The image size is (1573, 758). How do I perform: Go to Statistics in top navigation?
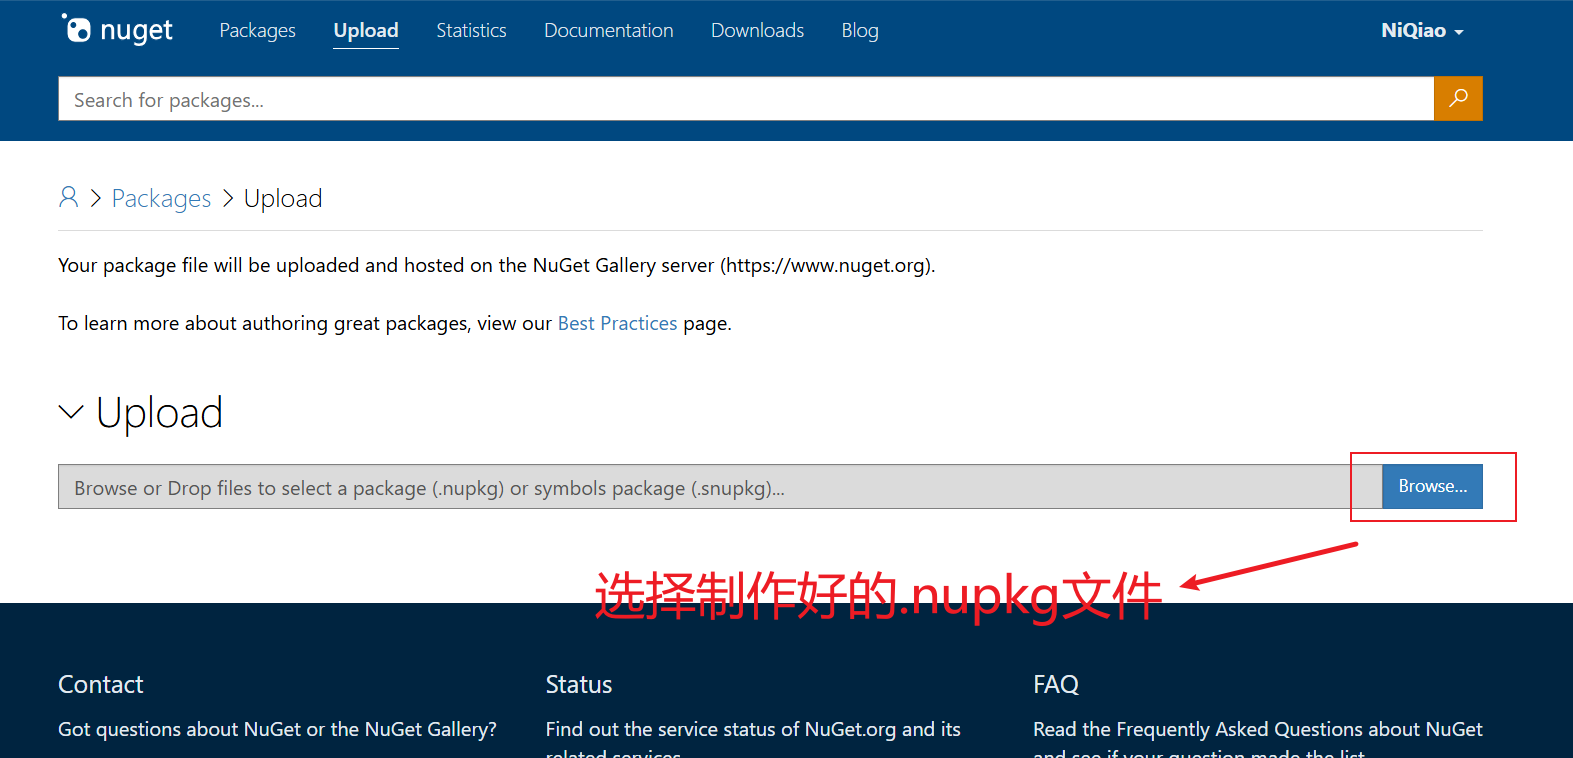pos(471,31)
